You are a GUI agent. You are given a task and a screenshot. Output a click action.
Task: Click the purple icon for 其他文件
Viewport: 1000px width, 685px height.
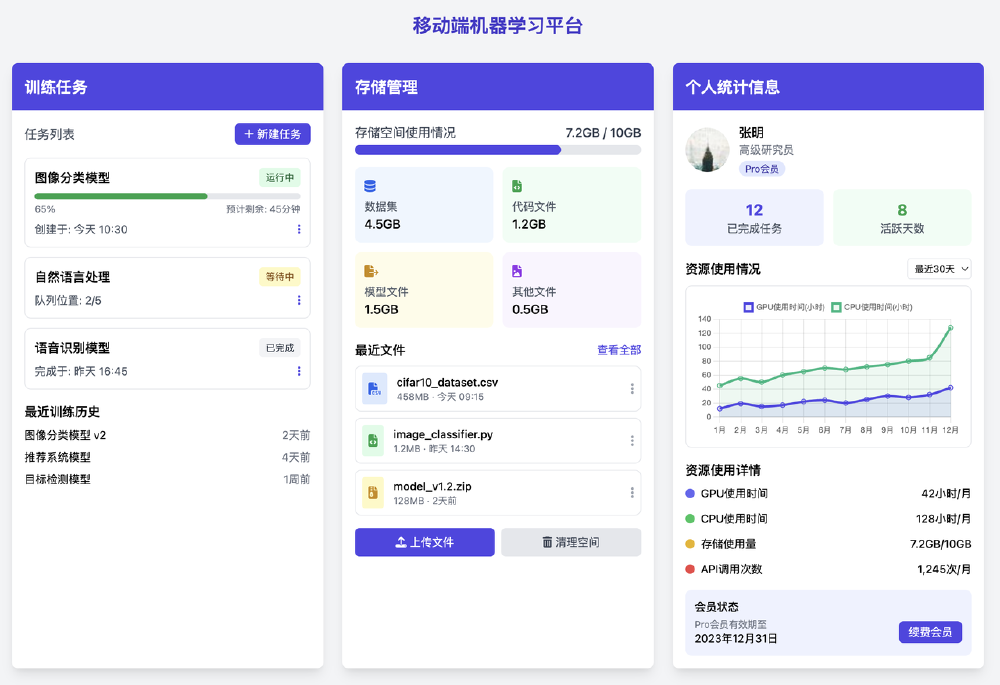517,269
